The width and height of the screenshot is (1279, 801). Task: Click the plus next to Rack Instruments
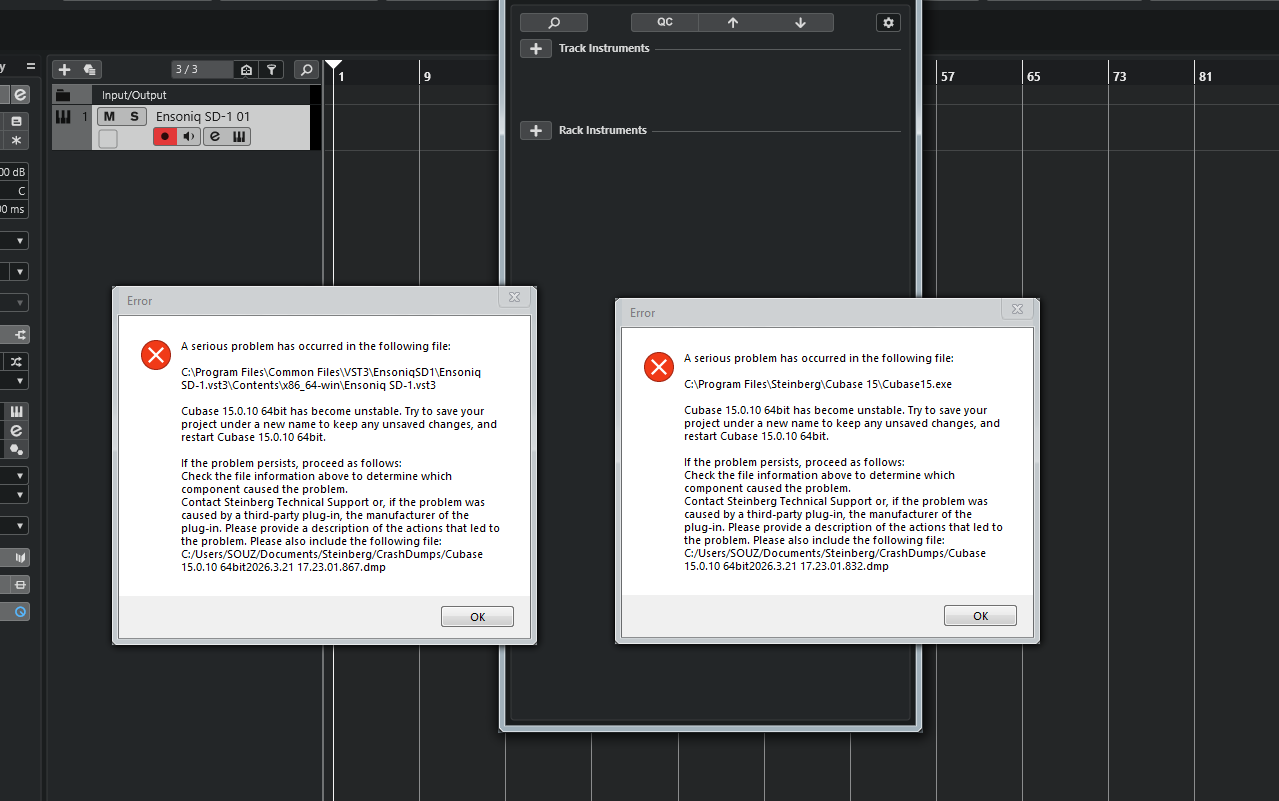pos(536,130)
